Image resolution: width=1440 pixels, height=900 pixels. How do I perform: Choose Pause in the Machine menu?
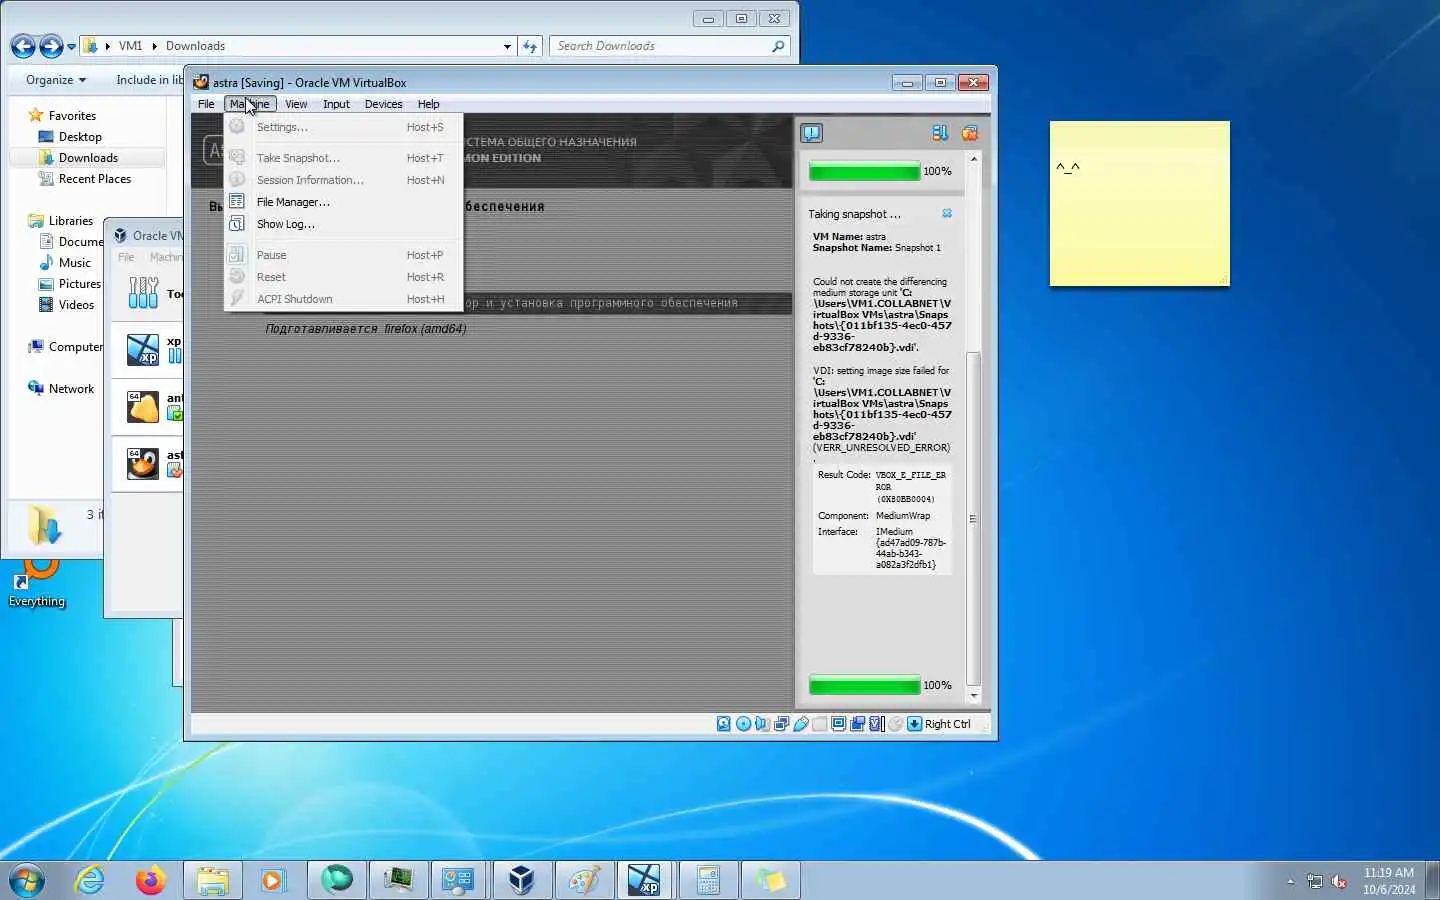[343, 255]
